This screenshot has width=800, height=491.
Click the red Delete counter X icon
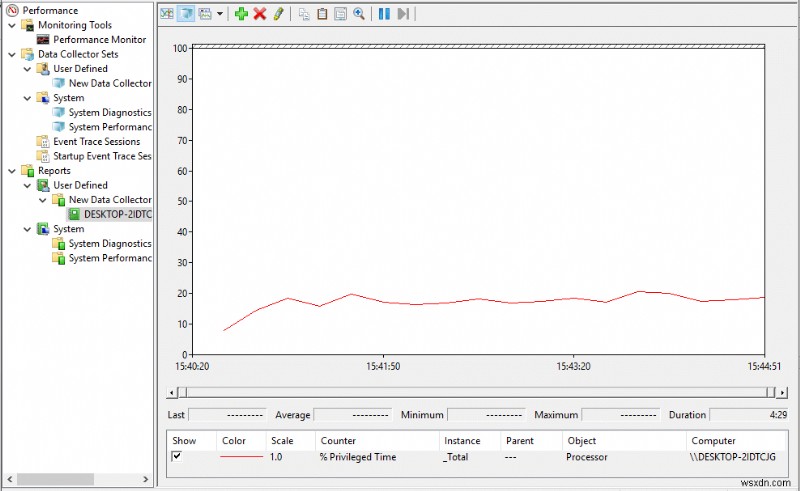click(260, 14)
